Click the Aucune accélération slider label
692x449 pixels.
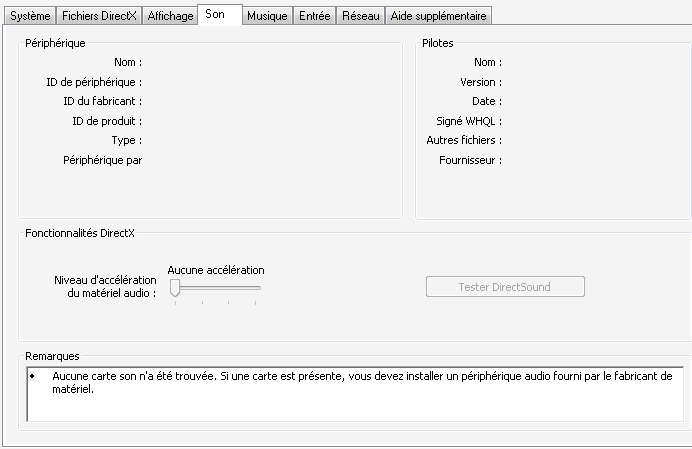coord(216,270)
